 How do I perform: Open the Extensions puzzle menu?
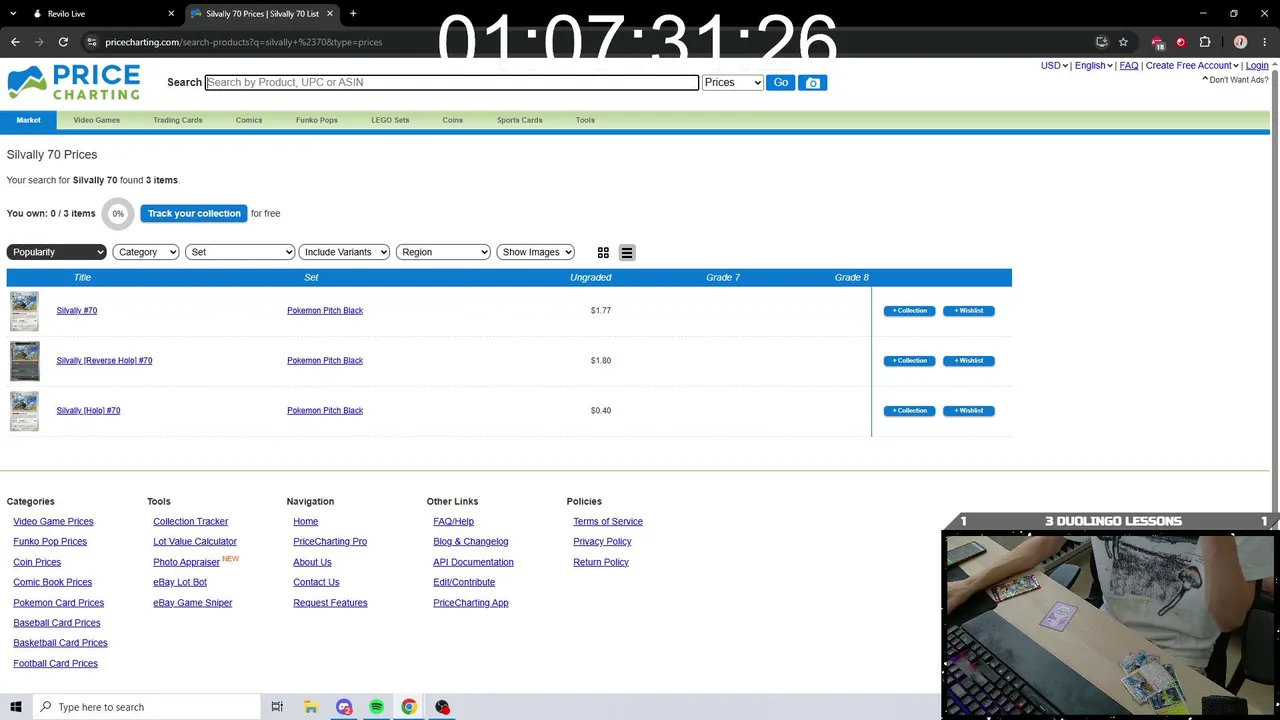tap(1205, 42)
